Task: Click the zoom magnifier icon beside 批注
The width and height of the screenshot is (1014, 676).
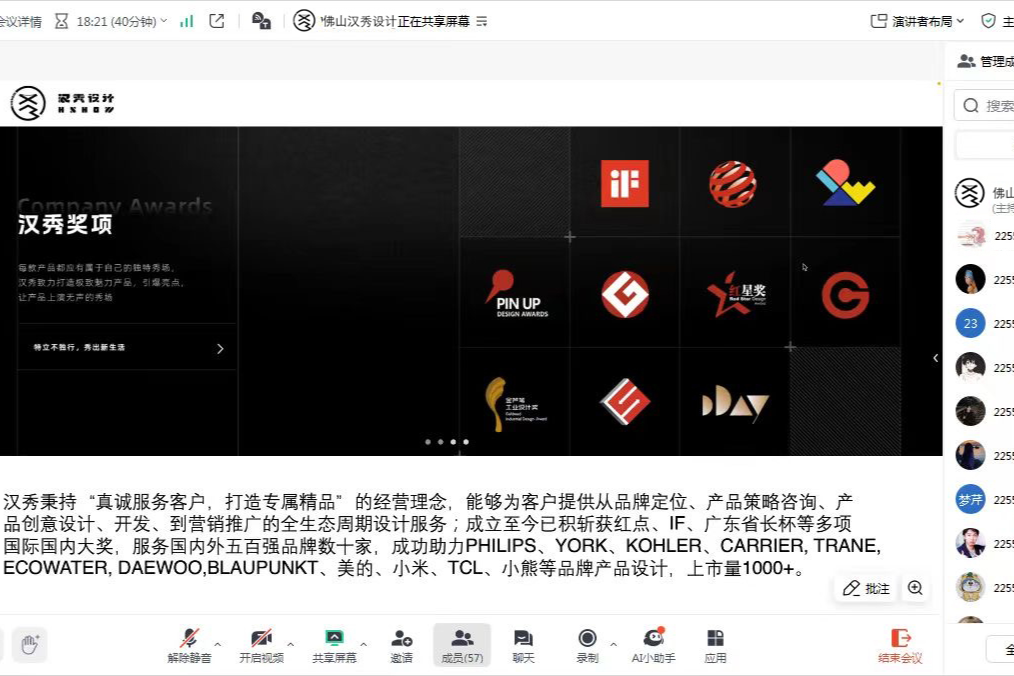Action: tap(915, 588)
